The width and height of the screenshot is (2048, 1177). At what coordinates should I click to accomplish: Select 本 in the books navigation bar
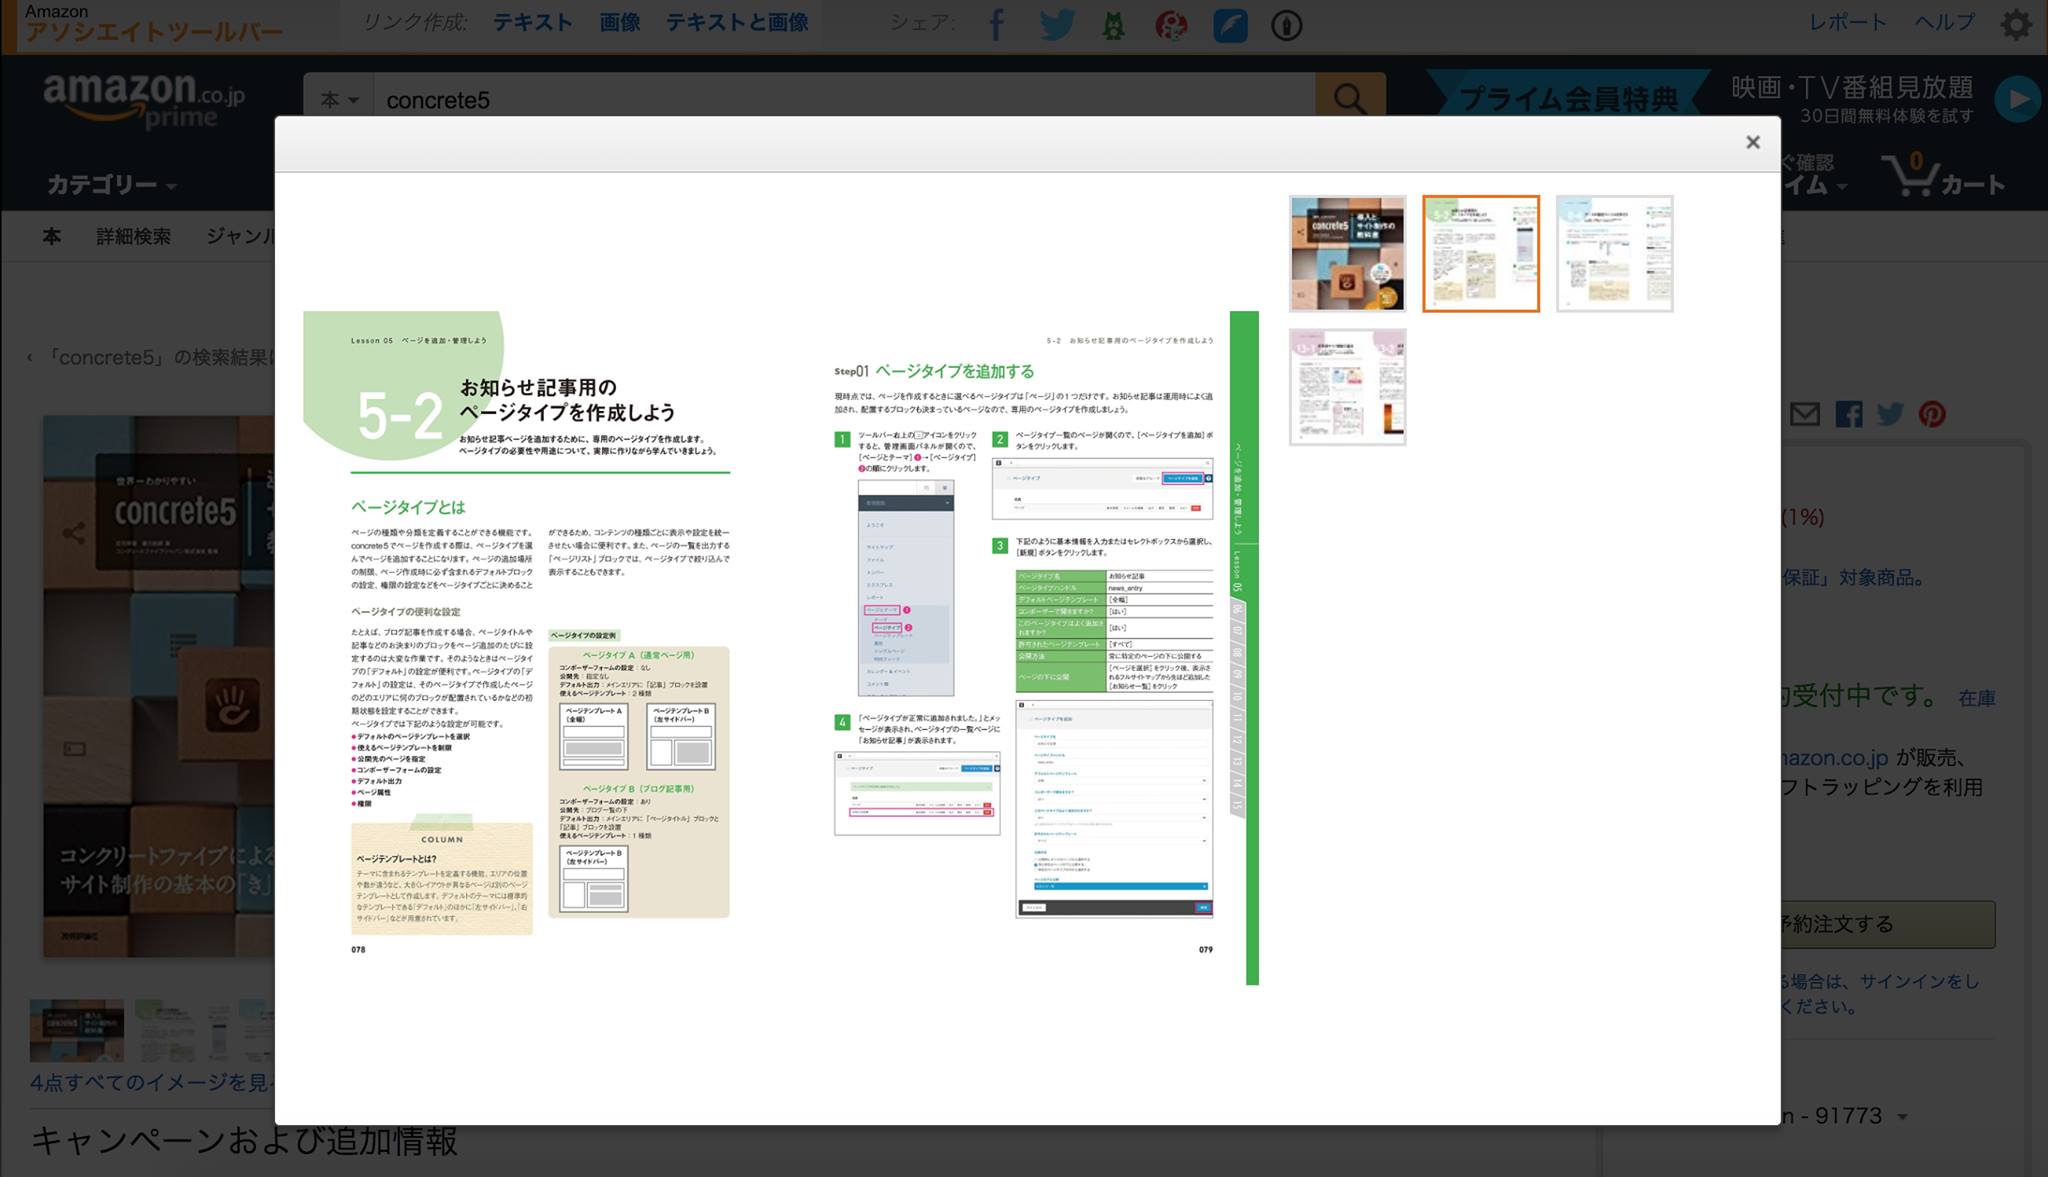click(51, 237)
